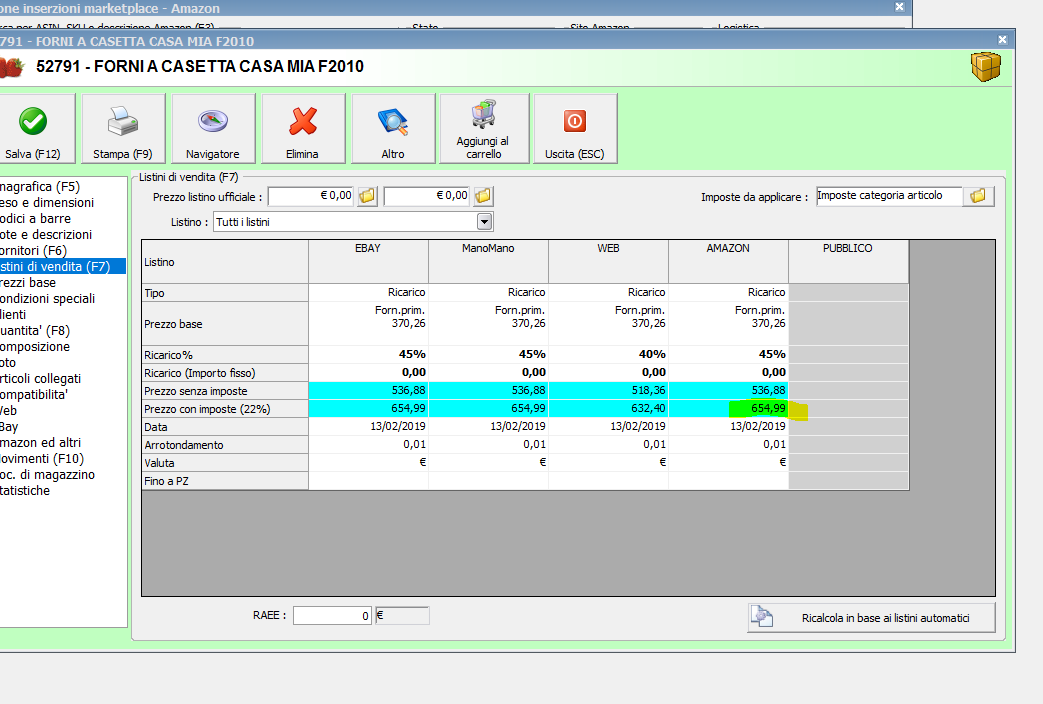Image resolution: width=1043 pixels, height=704 pixels.
Task: Click the Imposte da applicare field
Action: [889, 196]
